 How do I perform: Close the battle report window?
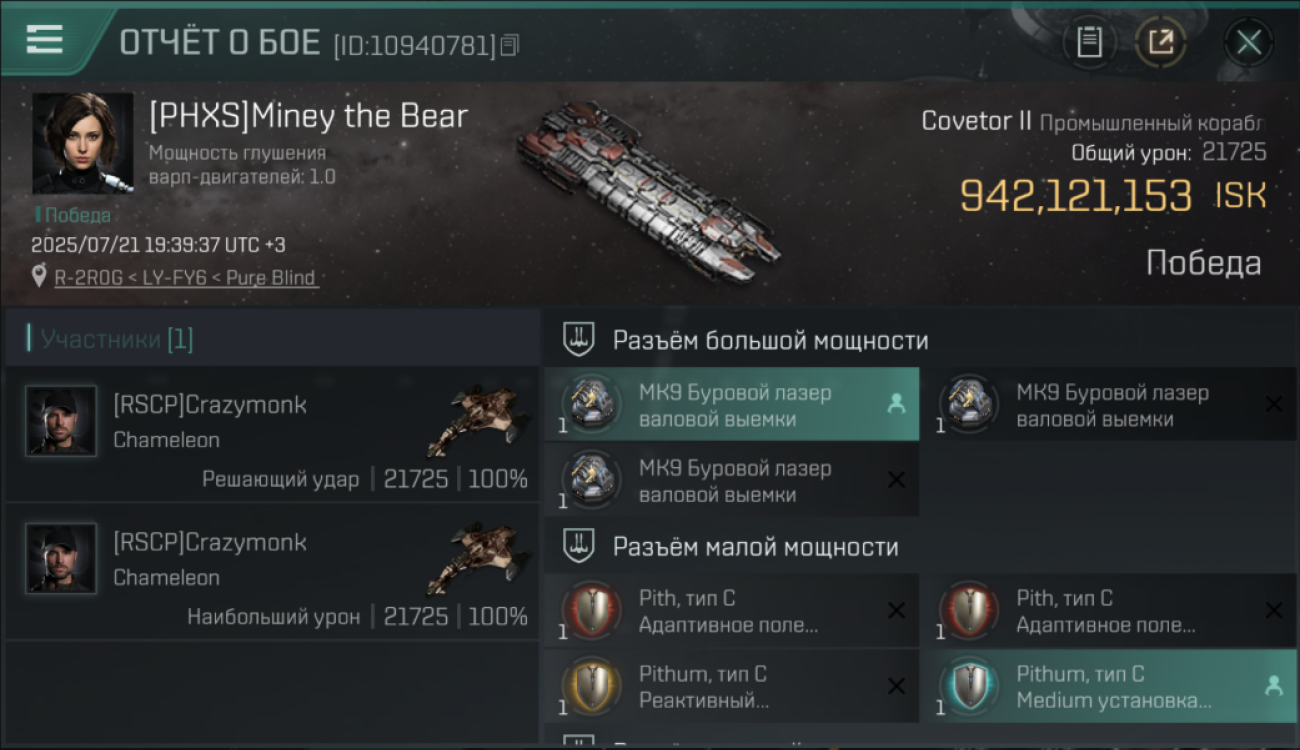point(1248,42)
